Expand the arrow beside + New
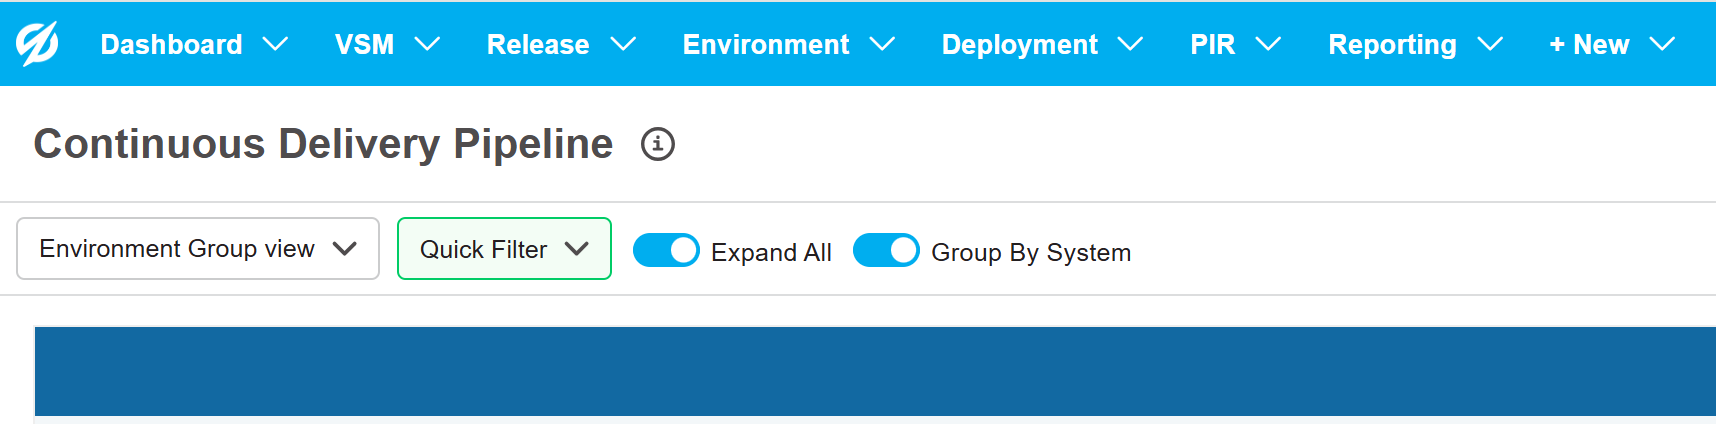1716x424 pixels. 1662,45
